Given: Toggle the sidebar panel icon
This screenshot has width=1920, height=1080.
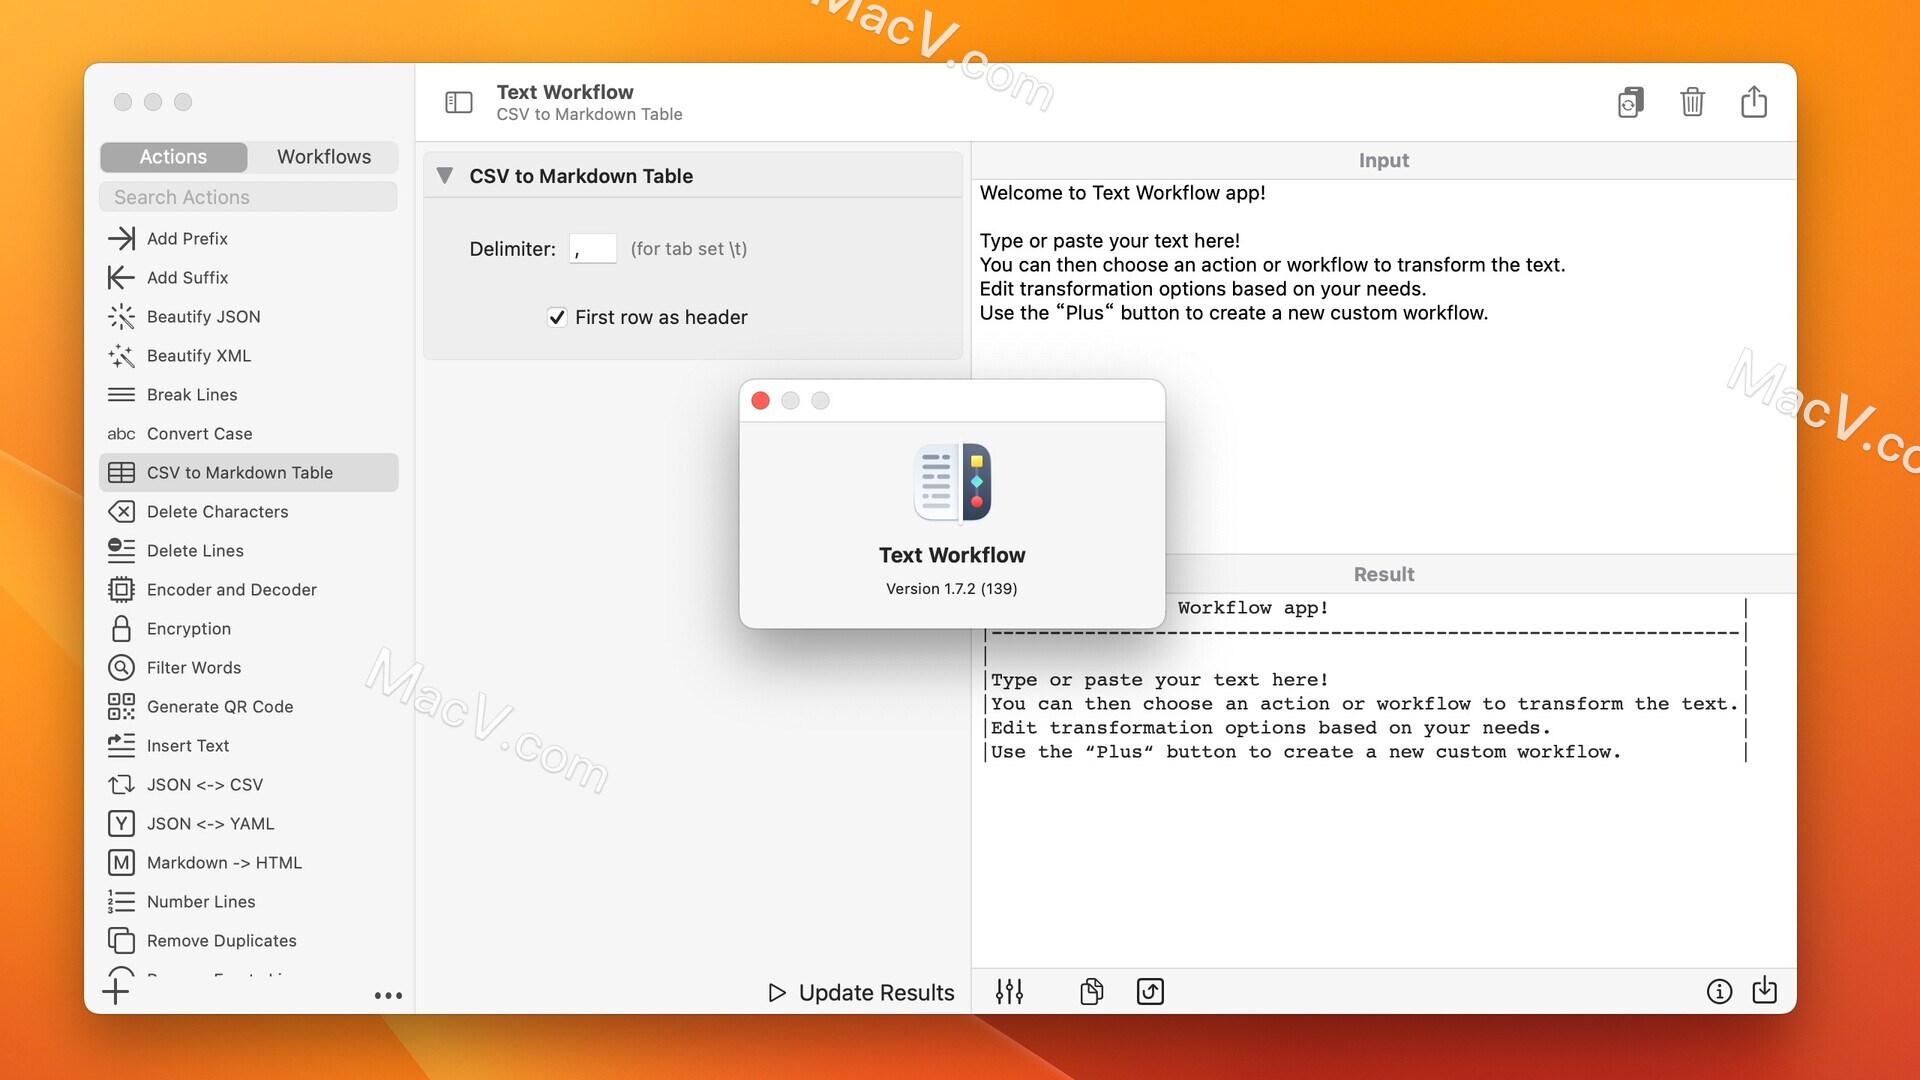Looking at the screenshot, I should click(x=458, y=102).
